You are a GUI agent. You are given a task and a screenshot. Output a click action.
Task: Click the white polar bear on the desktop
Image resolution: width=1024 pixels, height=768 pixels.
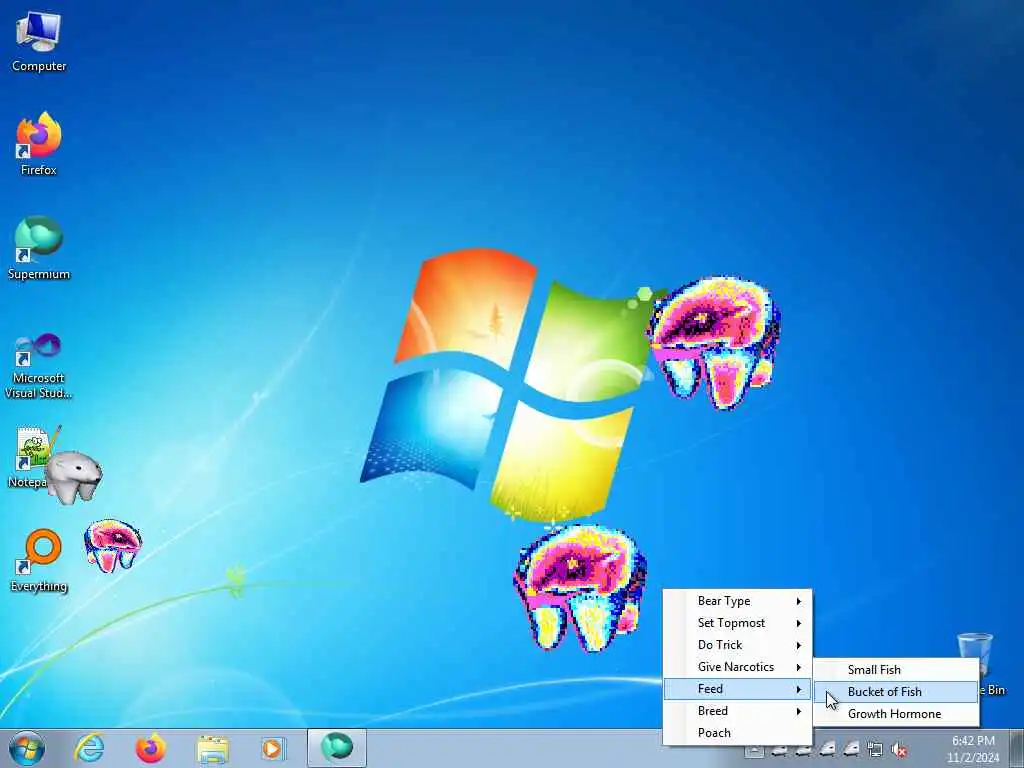coord(74,477)
